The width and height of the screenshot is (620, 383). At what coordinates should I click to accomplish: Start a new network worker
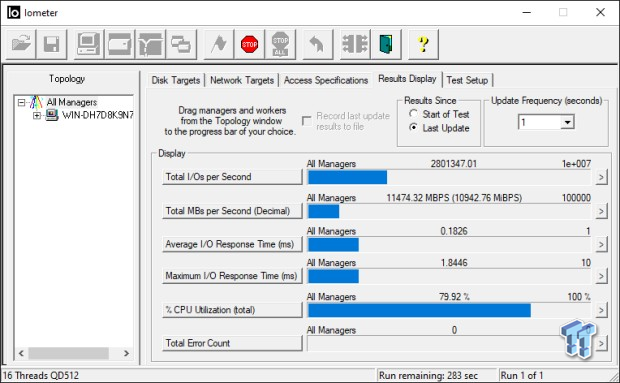tap(150, 44)
